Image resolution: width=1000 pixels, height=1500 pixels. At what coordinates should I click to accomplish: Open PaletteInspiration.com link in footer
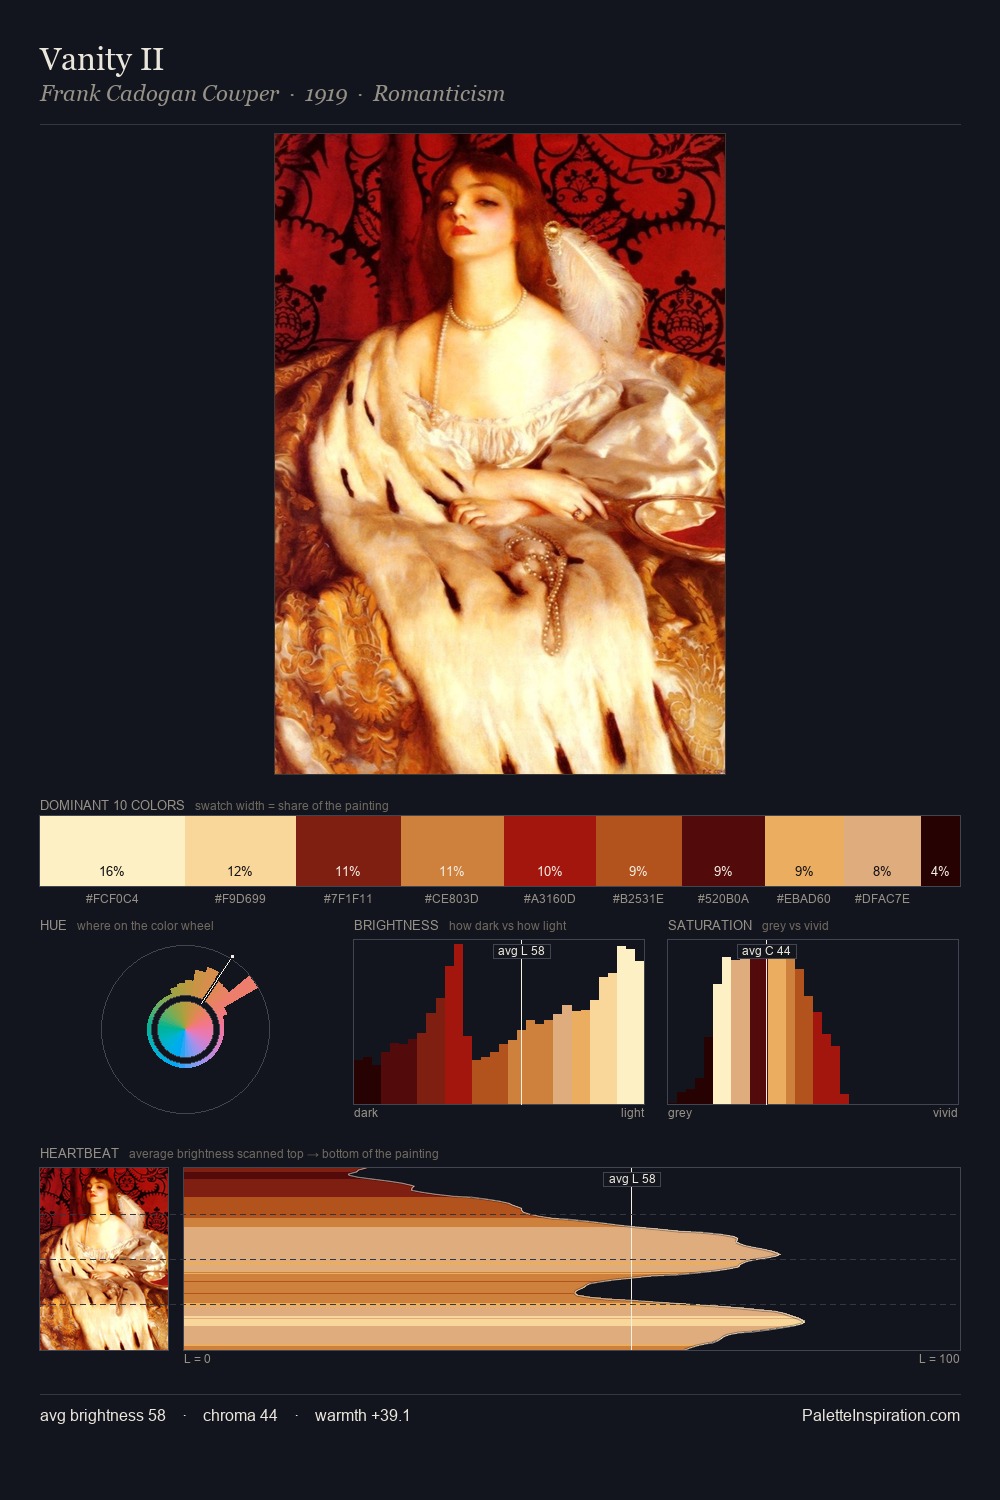(x=881, y=1415)
